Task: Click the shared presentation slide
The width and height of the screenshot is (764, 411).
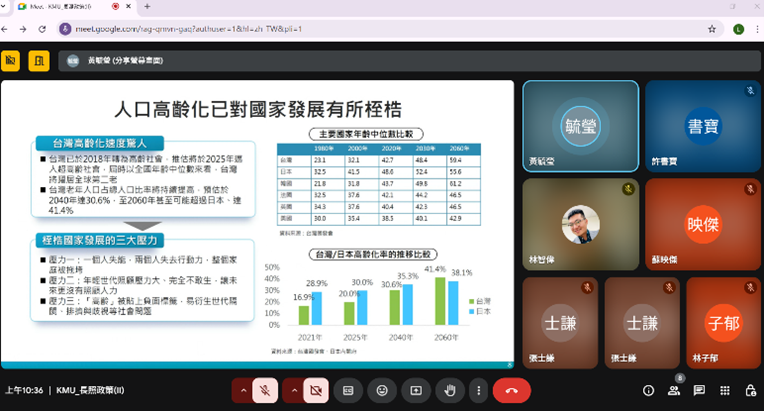Action: (x=257, y=224)
